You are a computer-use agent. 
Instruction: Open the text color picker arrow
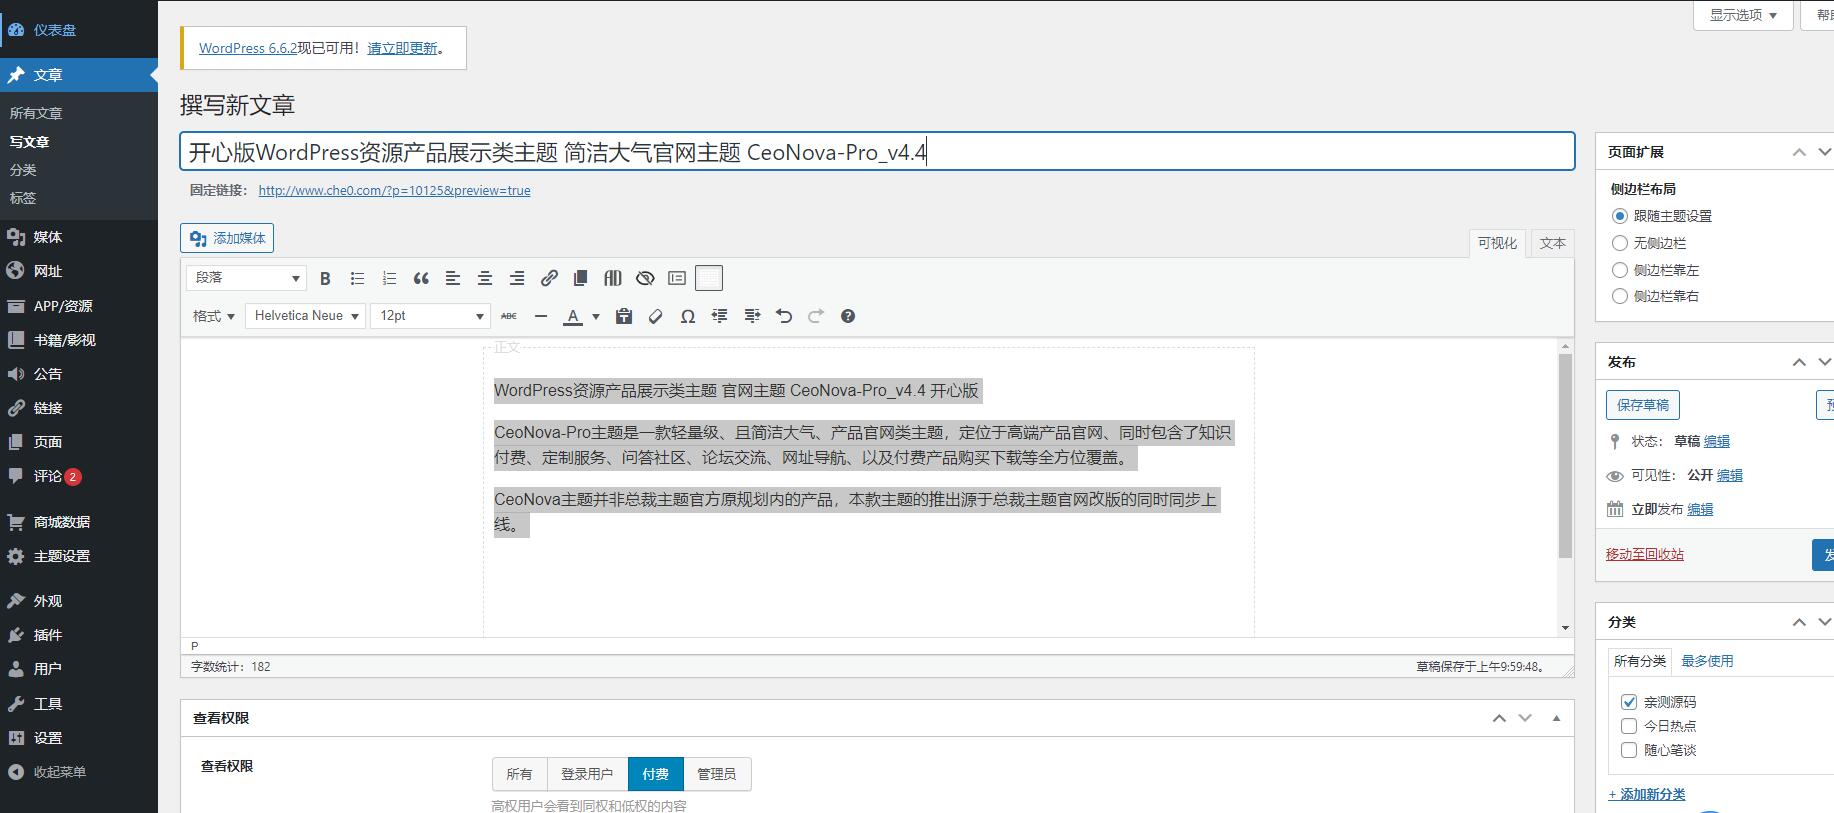596,316
